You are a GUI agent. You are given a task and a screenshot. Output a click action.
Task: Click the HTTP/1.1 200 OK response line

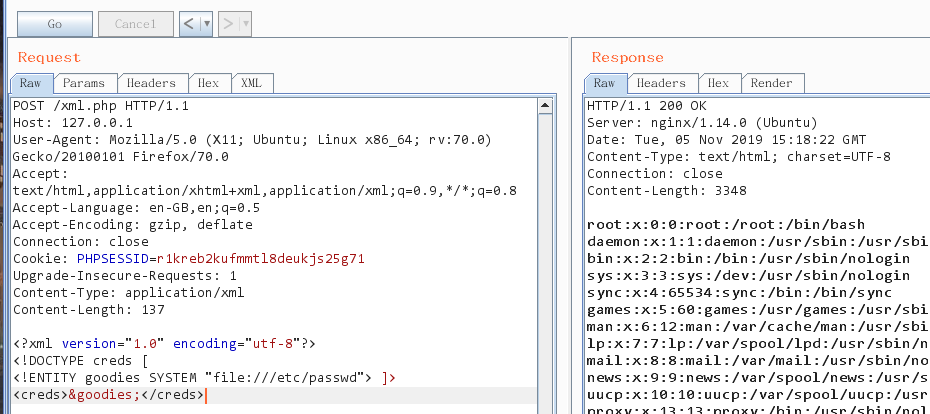tap(646, 107)
